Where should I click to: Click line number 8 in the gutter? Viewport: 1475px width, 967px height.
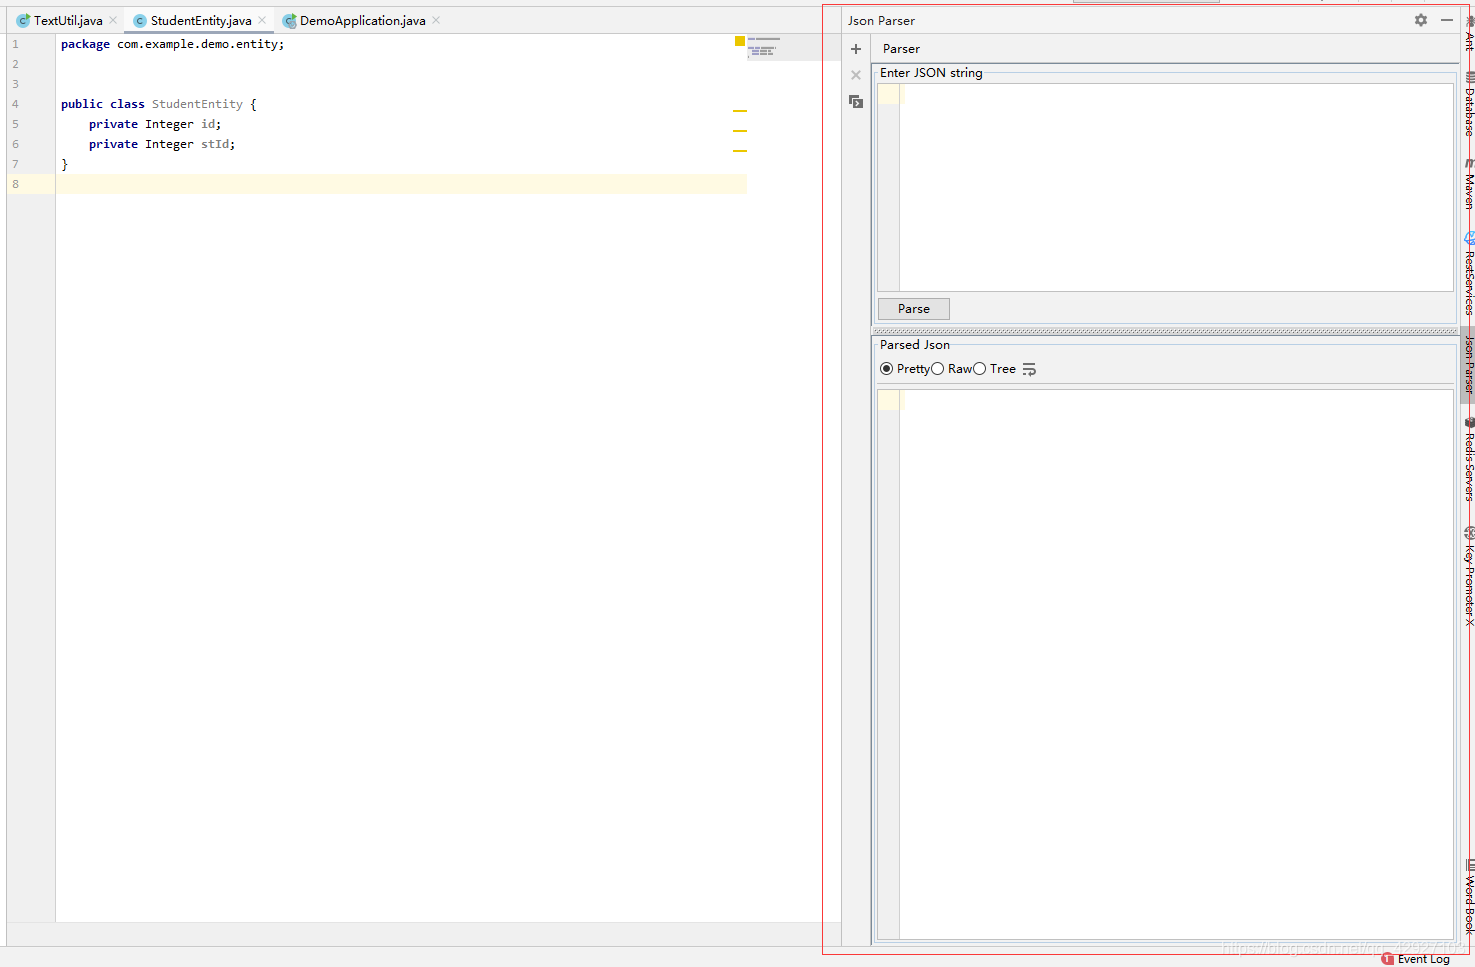[15, 184]
